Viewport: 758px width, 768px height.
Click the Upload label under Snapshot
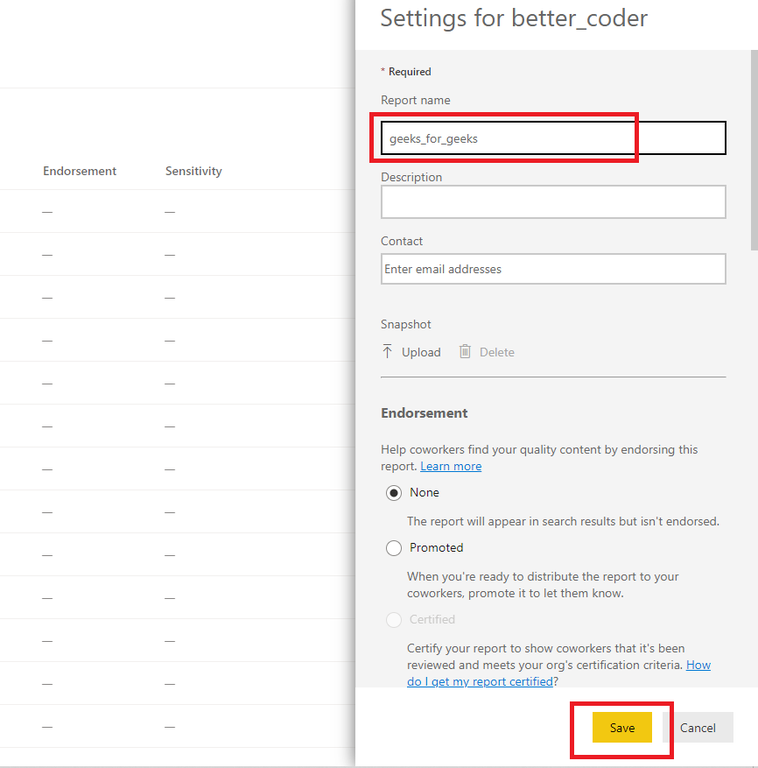[421, 352]
